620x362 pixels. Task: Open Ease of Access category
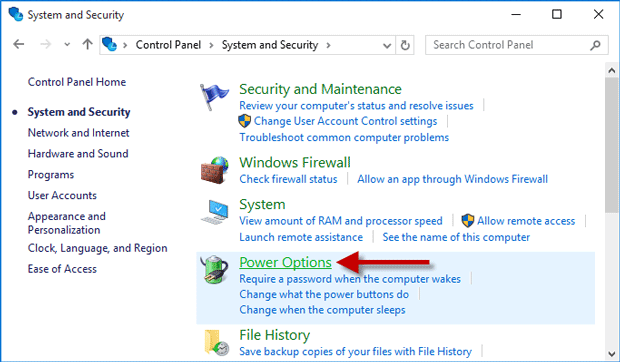pyautogui.click(x=62, y=269)
